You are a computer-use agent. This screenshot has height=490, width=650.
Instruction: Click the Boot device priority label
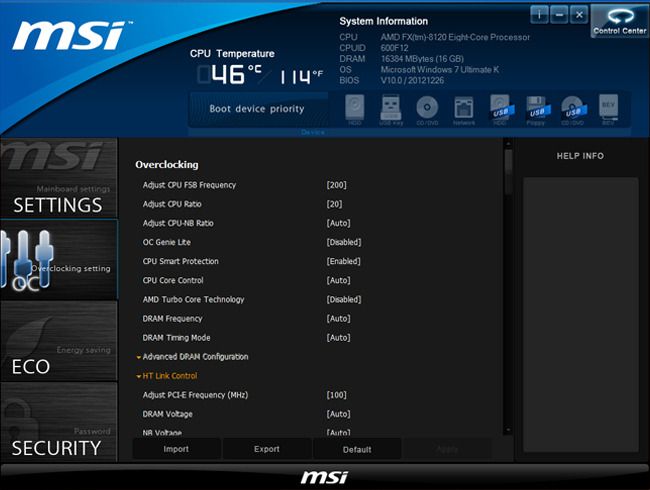coord(257,109)
